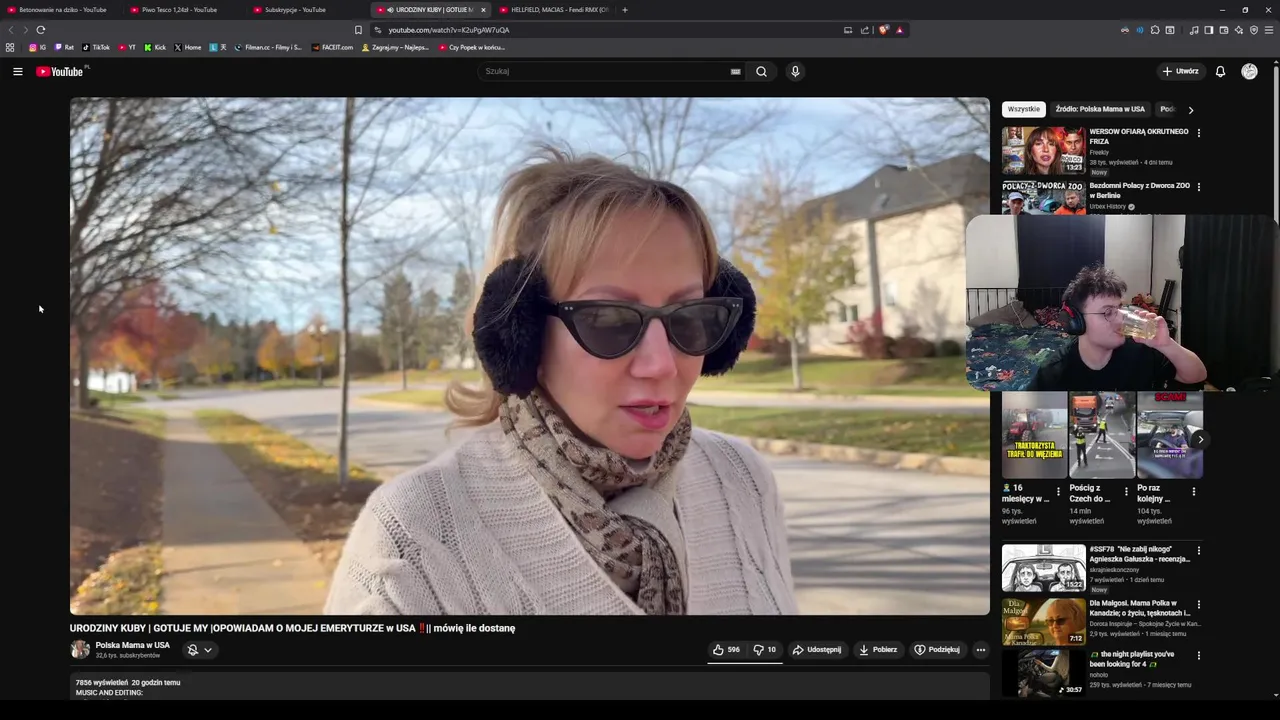
Task: Open options for #SSF78 video
Action: tap(1199, 550)
